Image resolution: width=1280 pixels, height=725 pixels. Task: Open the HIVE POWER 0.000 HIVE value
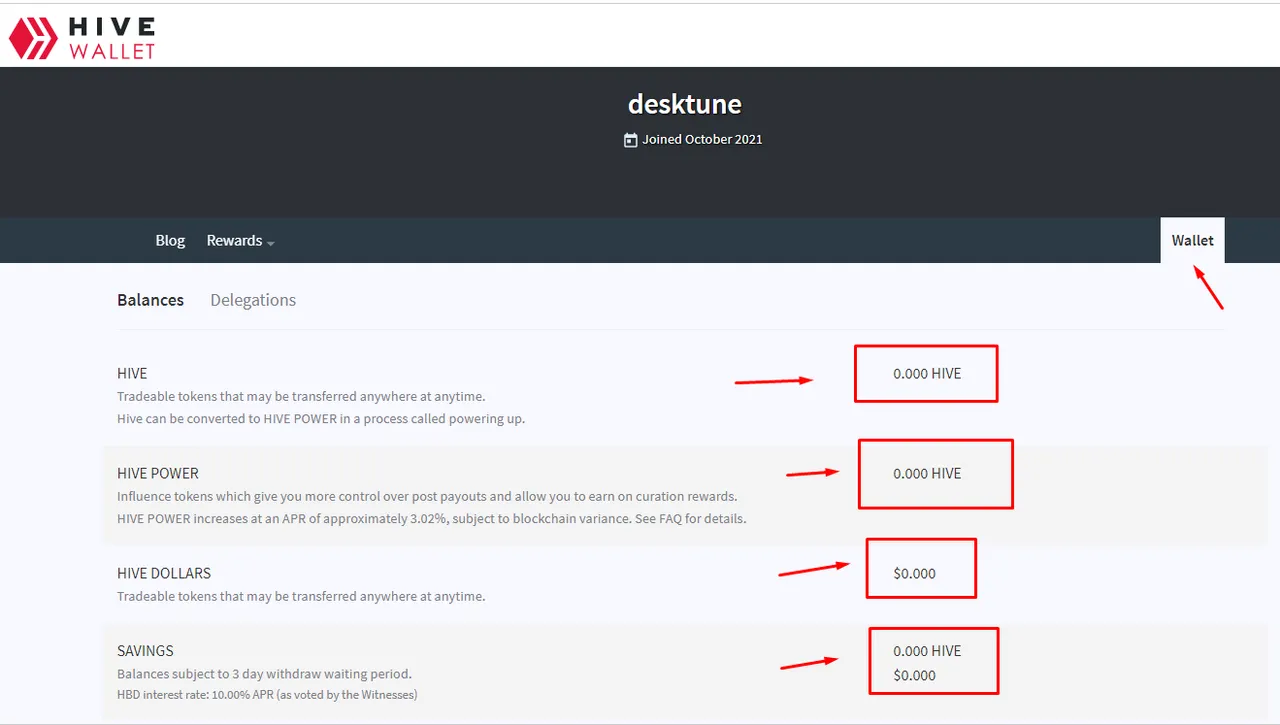click(927, 473)
